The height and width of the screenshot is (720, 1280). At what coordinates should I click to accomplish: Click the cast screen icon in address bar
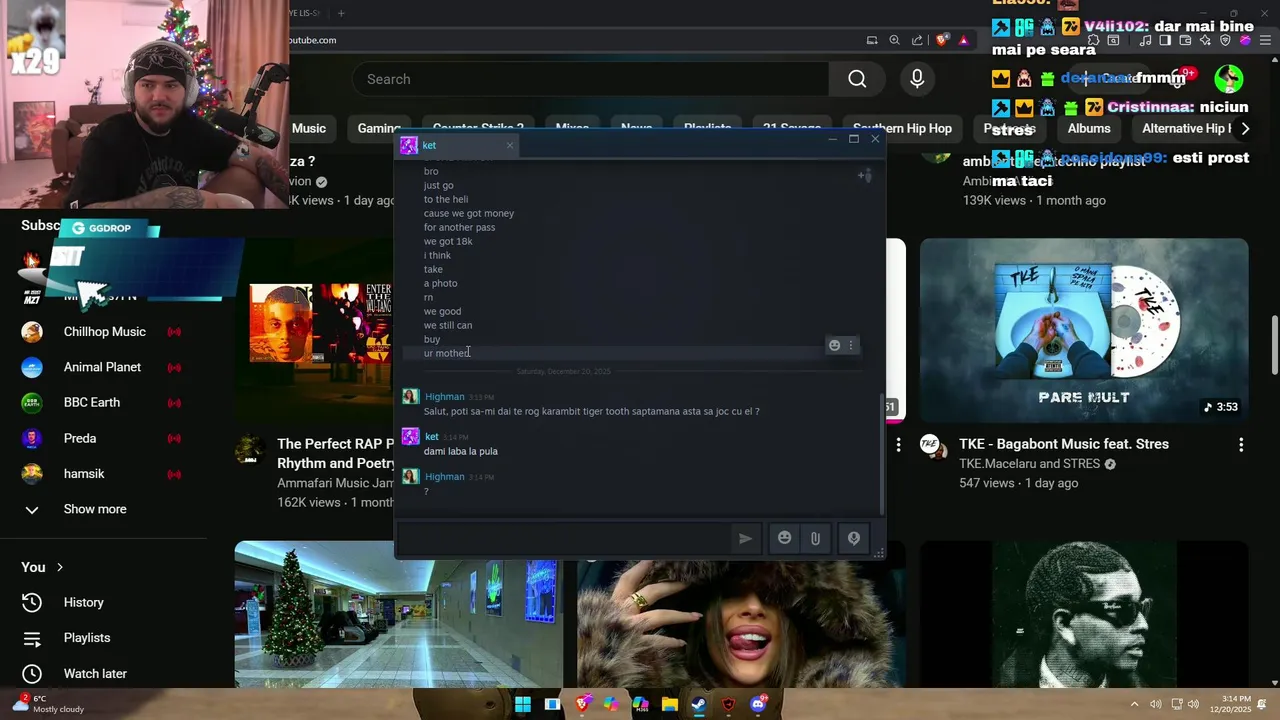click(x=872, y=40)
